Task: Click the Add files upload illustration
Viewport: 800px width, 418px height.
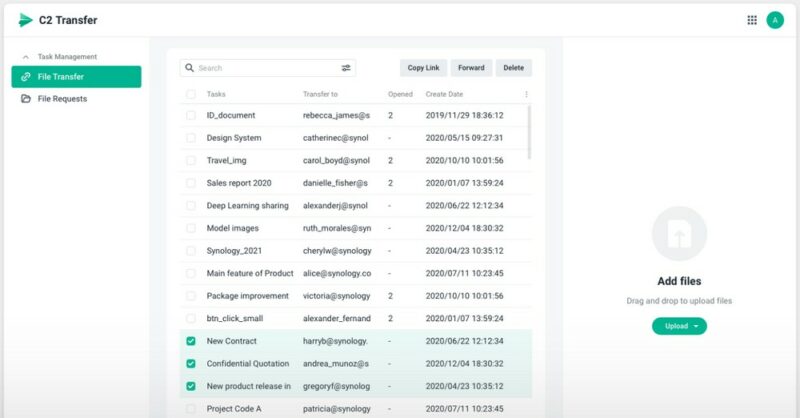Action: coord(679,233)
